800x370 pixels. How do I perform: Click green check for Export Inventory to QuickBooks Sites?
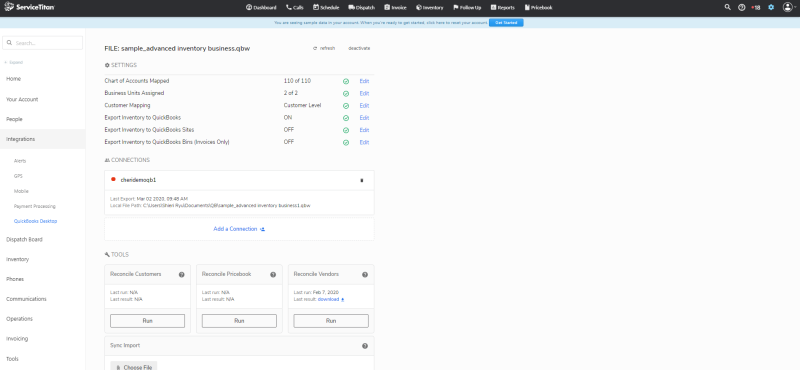click(346, 130)
